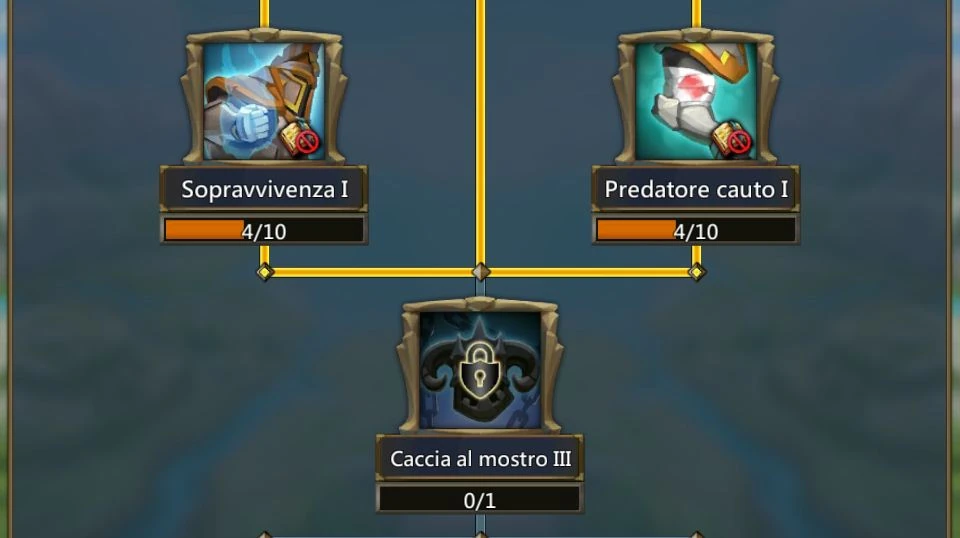Click the Sopravvivenza I name label

coord(264,189)
